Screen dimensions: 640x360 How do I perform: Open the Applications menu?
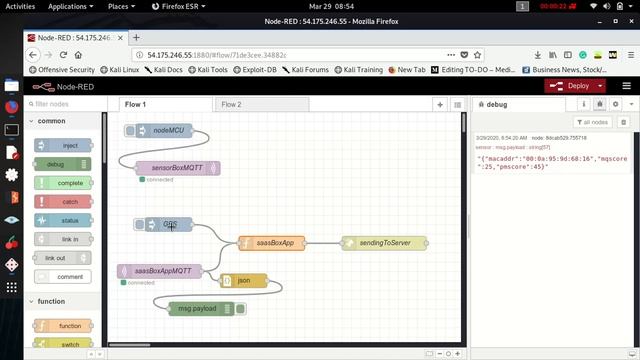point(71,6)
